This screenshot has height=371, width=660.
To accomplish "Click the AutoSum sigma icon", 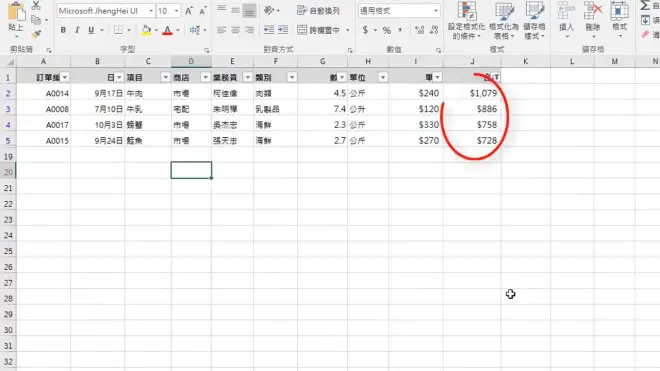I will click(645, 5).
